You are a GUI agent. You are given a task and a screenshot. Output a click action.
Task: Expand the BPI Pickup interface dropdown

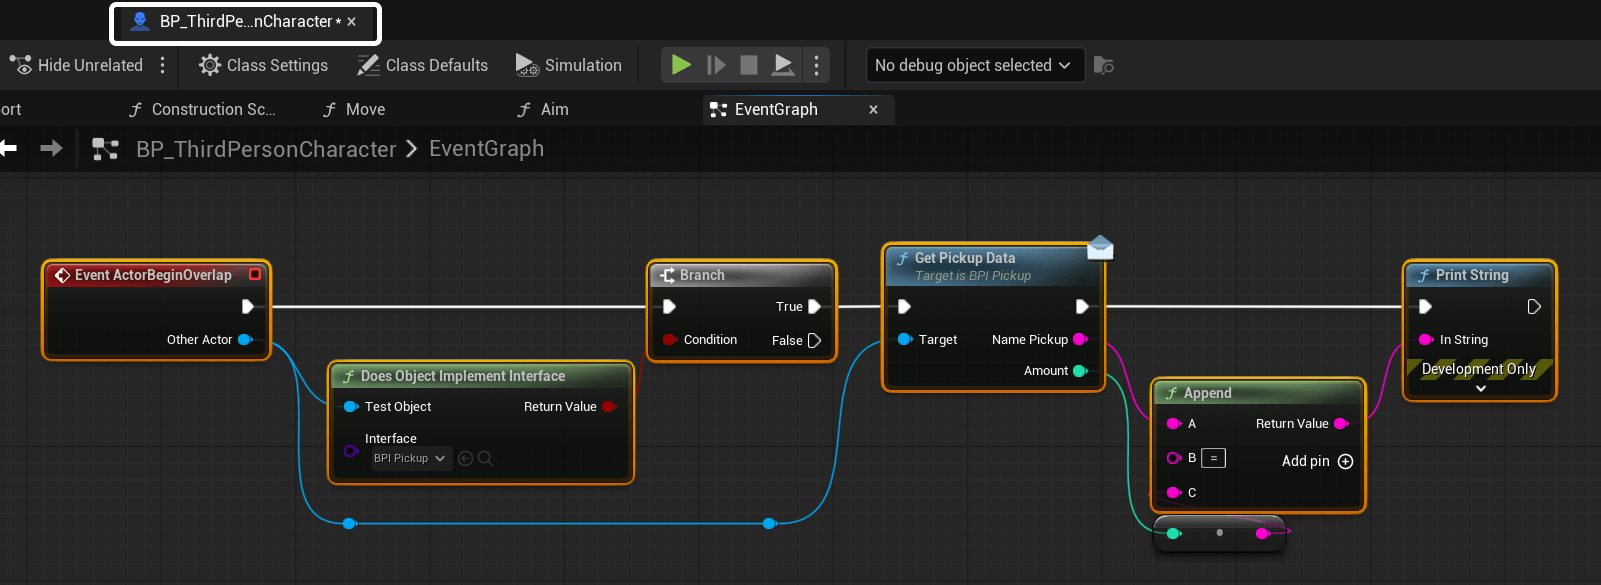pos(410,458)
